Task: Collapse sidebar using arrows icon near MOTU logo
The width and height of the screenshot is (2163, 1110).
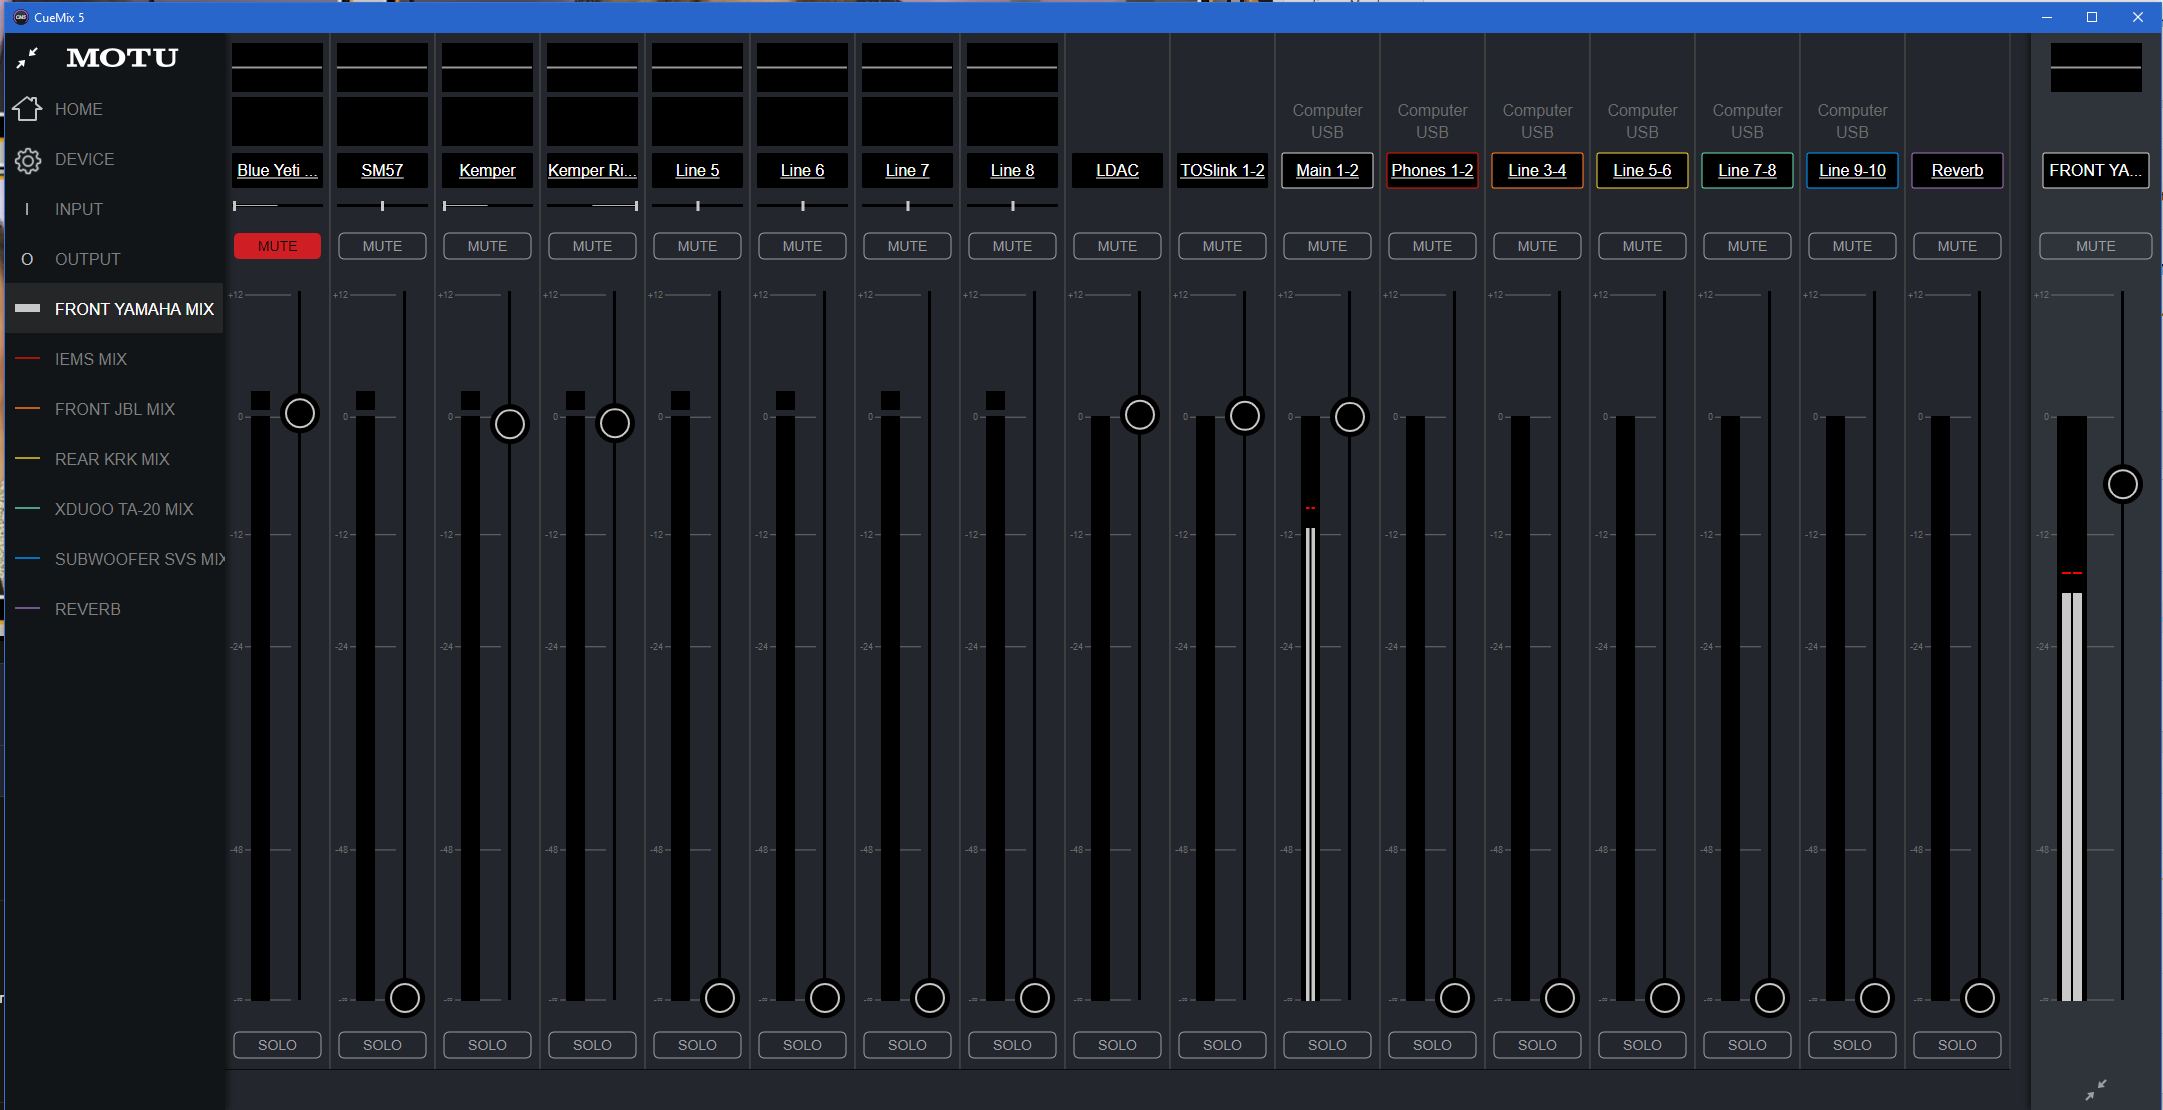Action: click(x=27, y=58)
